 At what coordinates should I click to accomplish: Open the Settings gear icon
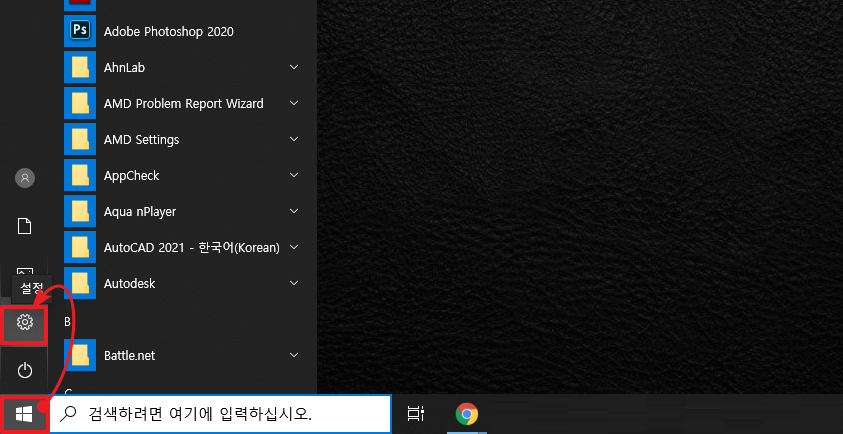pyautogui.click(x=25, y=322)
